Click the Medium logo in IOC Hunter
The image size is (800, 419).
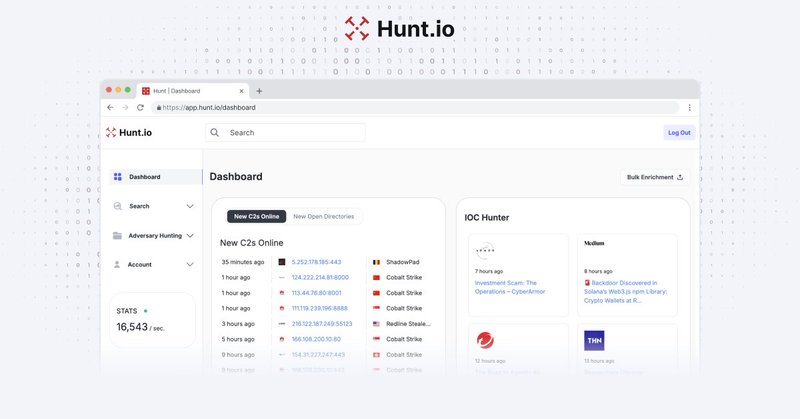click(x=594, y=243)
